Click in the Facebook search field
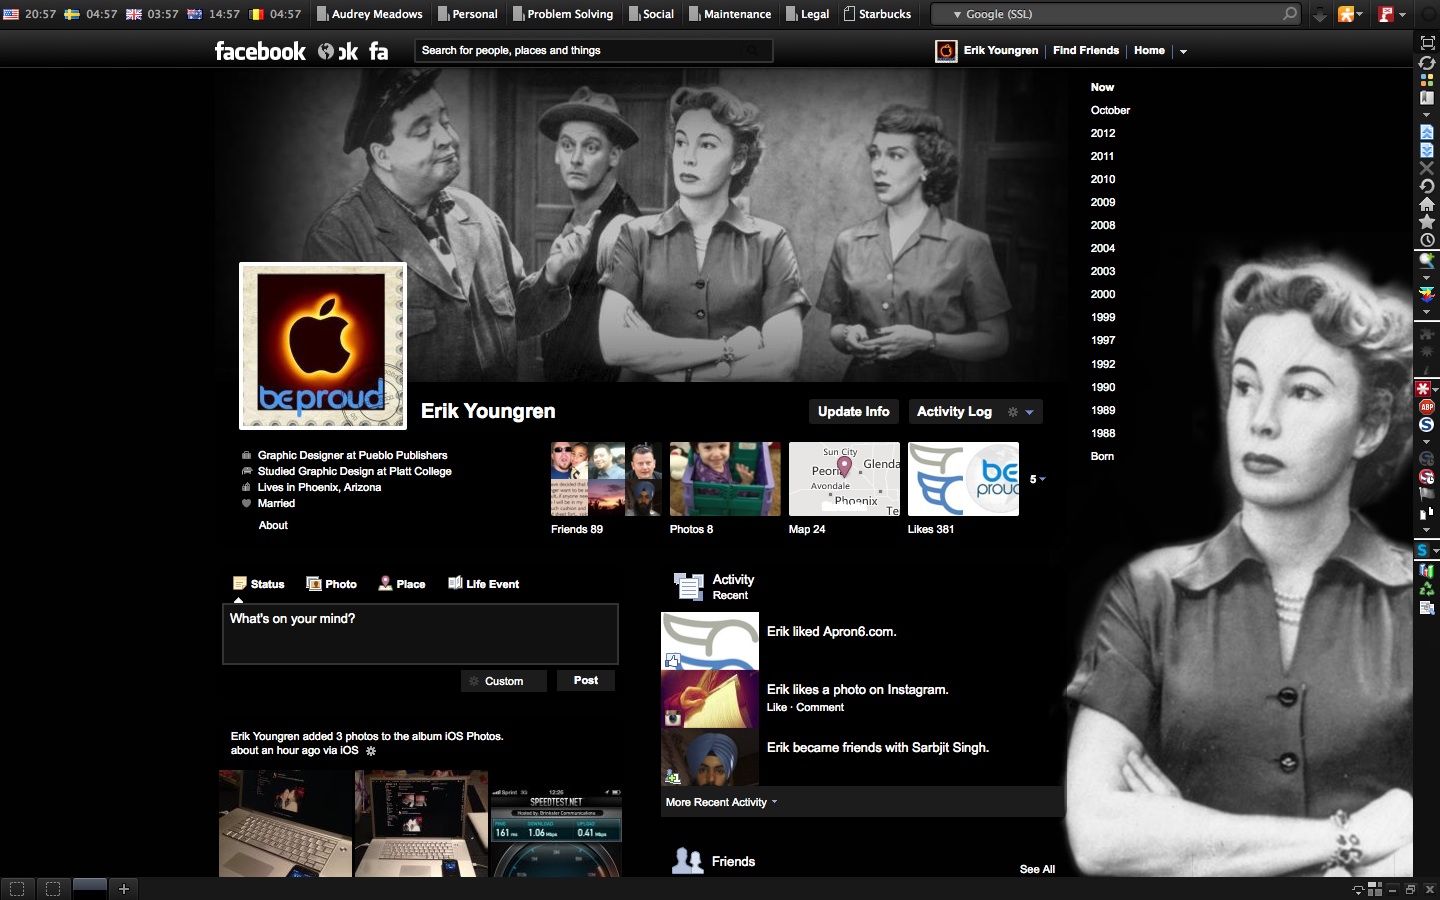This screenshot has height=900, width=1440. (593, 50)
